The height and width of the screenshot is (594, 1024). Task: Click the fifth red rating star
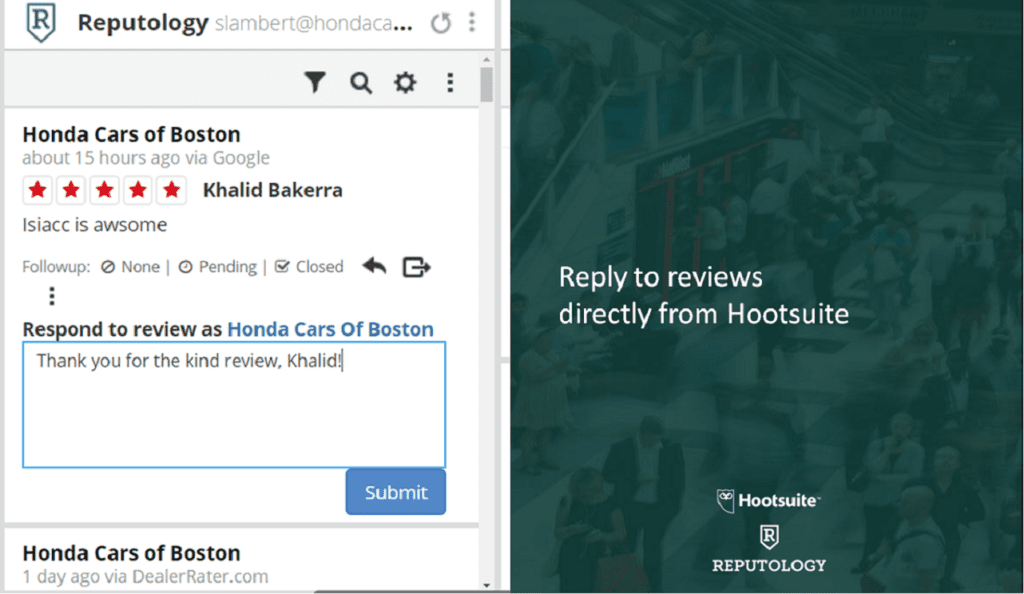[172, 190]
